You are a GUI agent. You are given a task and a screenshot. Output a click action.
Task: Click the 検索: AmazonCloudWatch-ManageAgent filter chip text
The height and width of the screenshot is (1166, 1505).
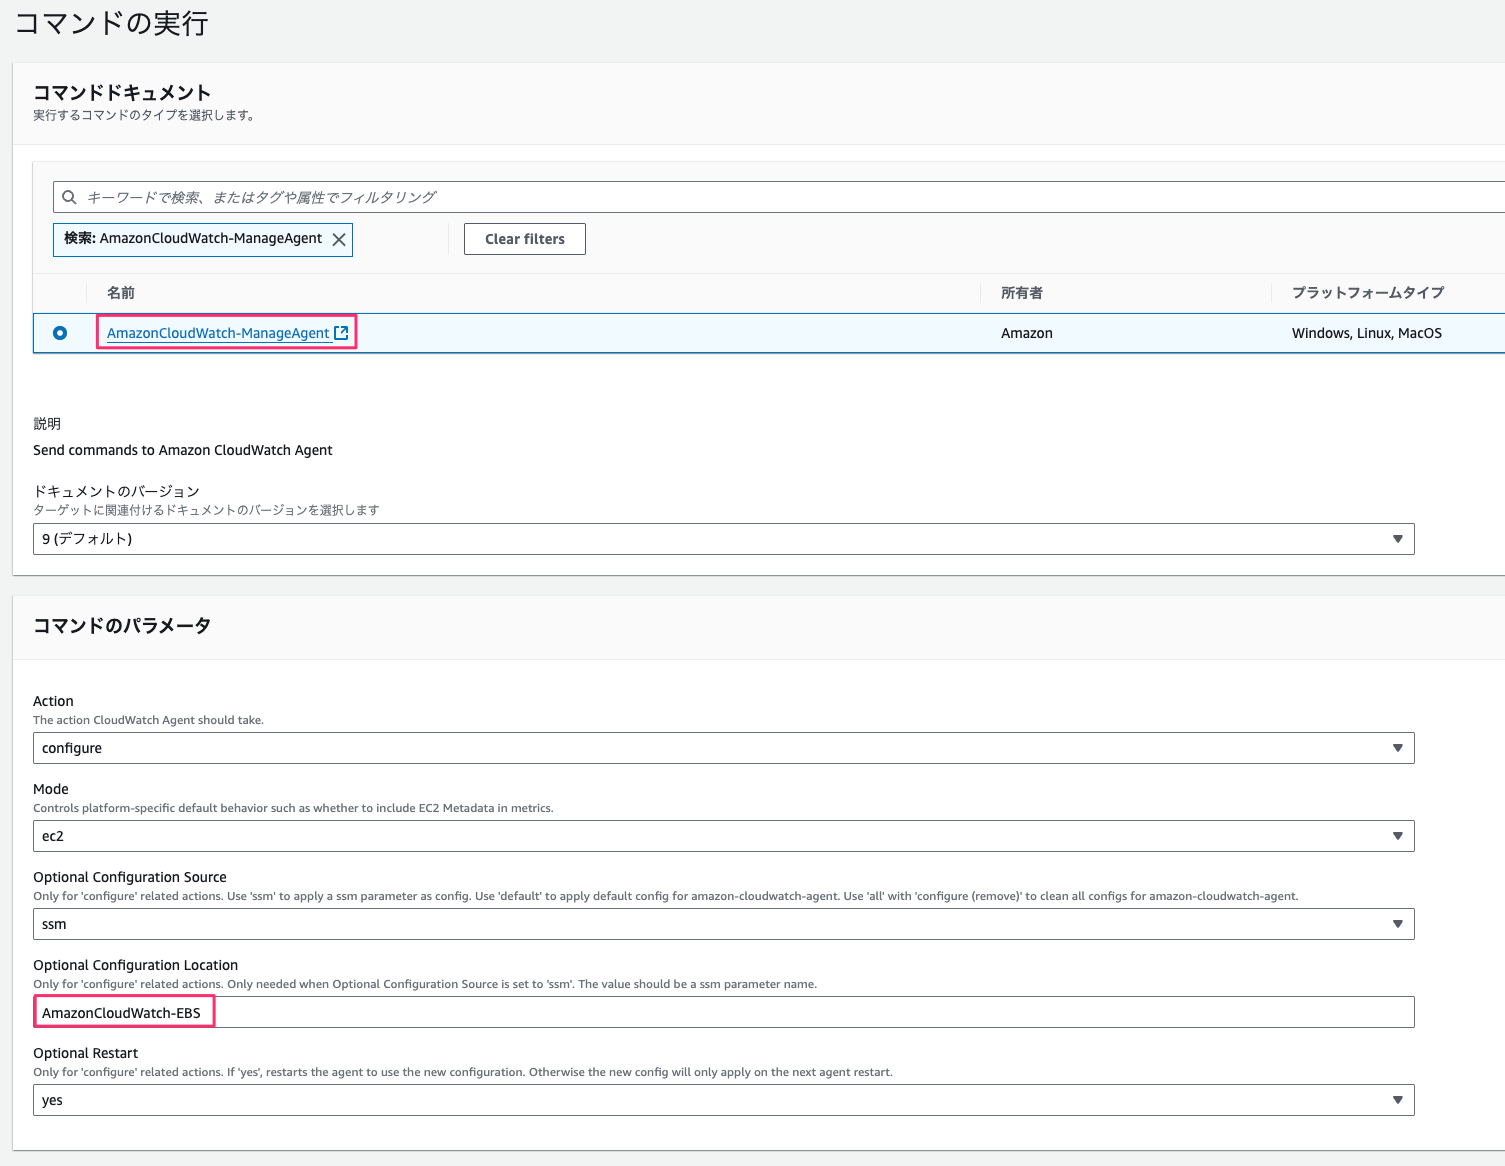(x=193, y=238)
